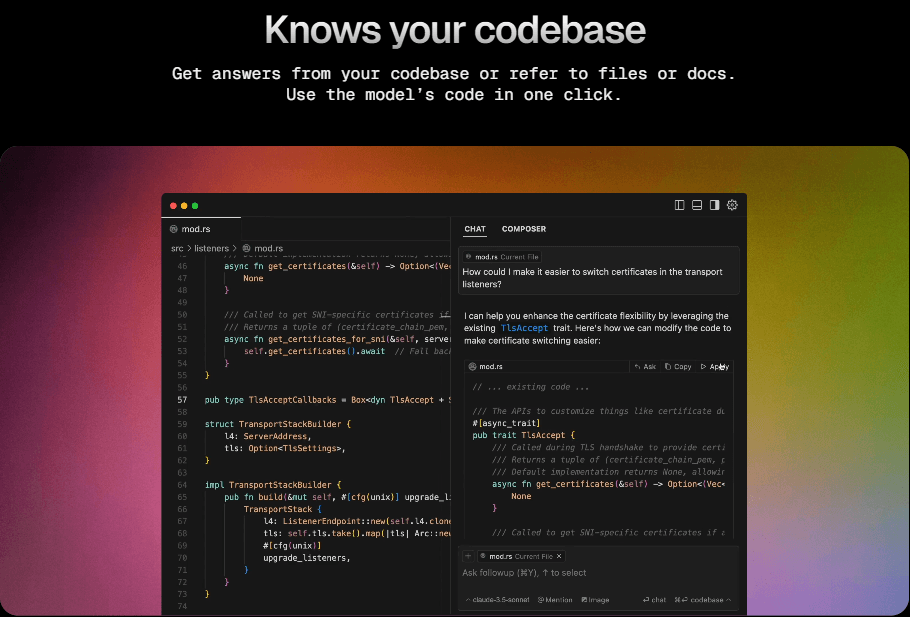Select the CHAT tab
Image resolution: width=910 pixels, height=617 pixels.
(x=475, y=229)
